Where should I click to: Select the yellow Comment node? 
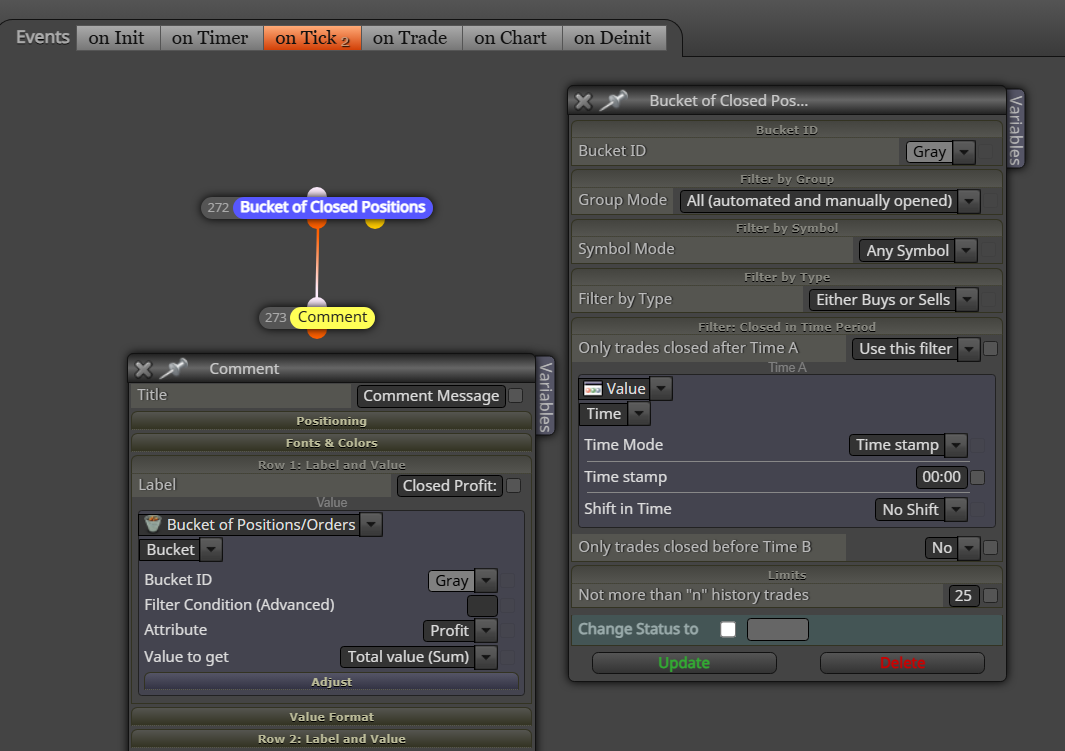(332, 317)
